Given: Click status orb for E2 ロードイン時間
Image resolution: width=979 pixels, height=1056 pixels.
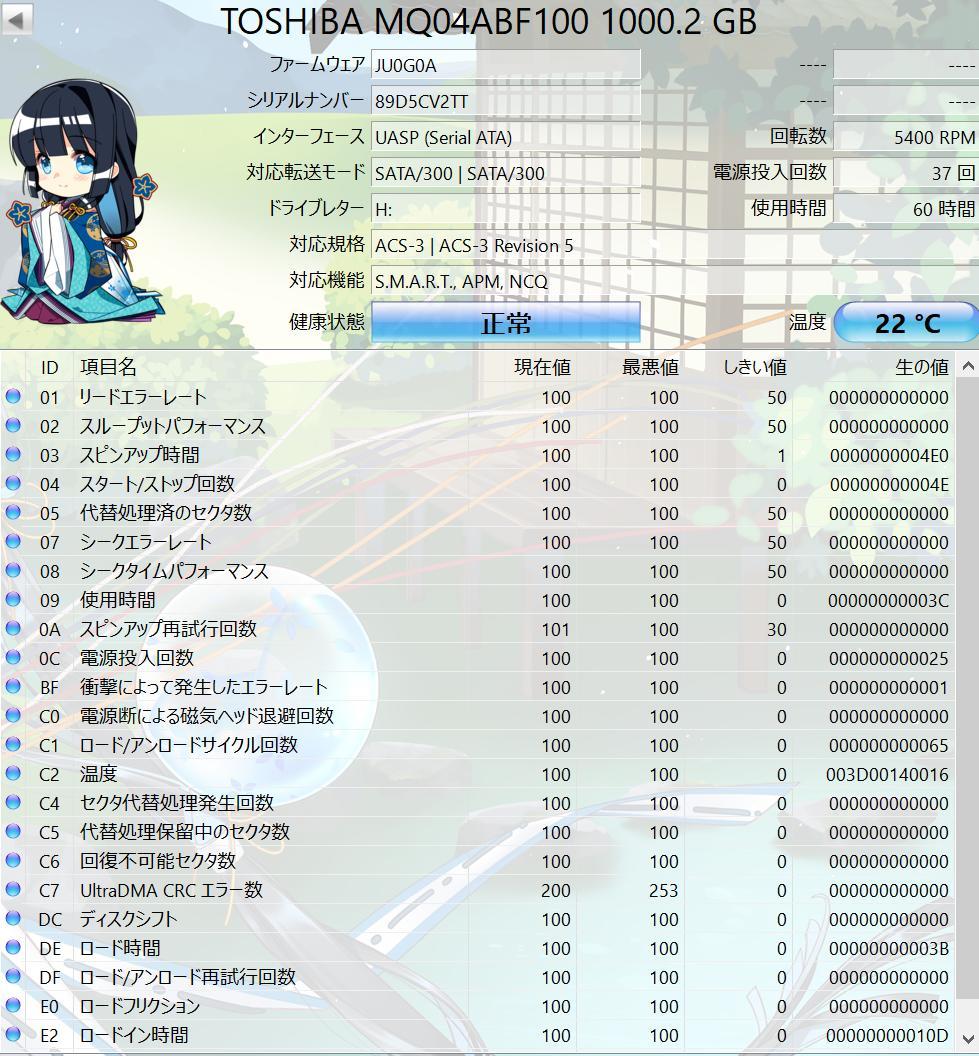Looking at the screenshot, I should 13,1034.
